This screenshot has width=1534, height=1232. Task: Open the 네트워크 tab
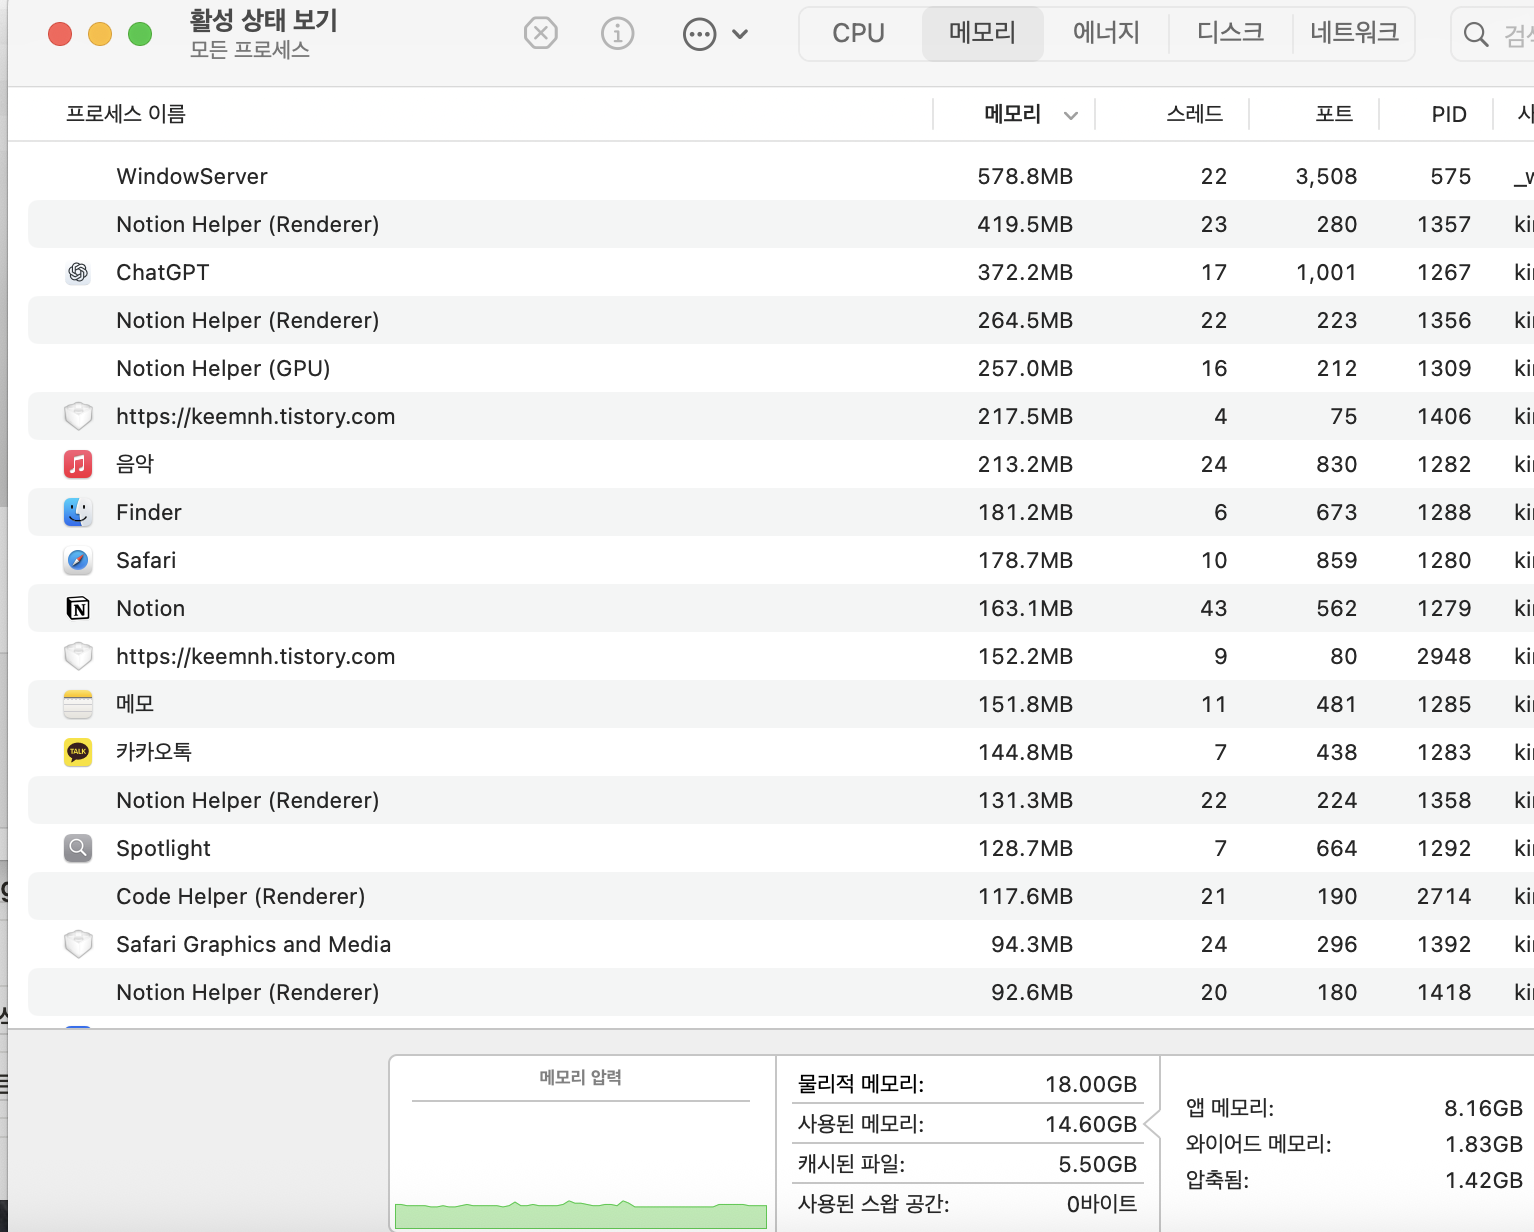[1354, 33]
